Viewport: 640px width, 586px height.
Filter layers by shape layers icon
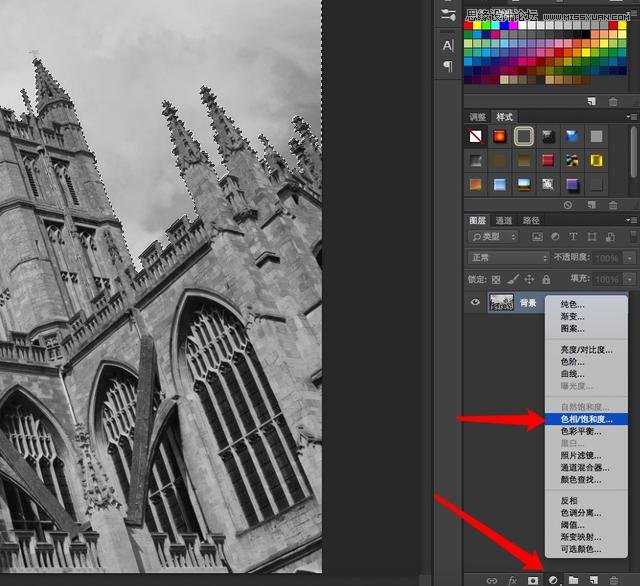(592, 237)
